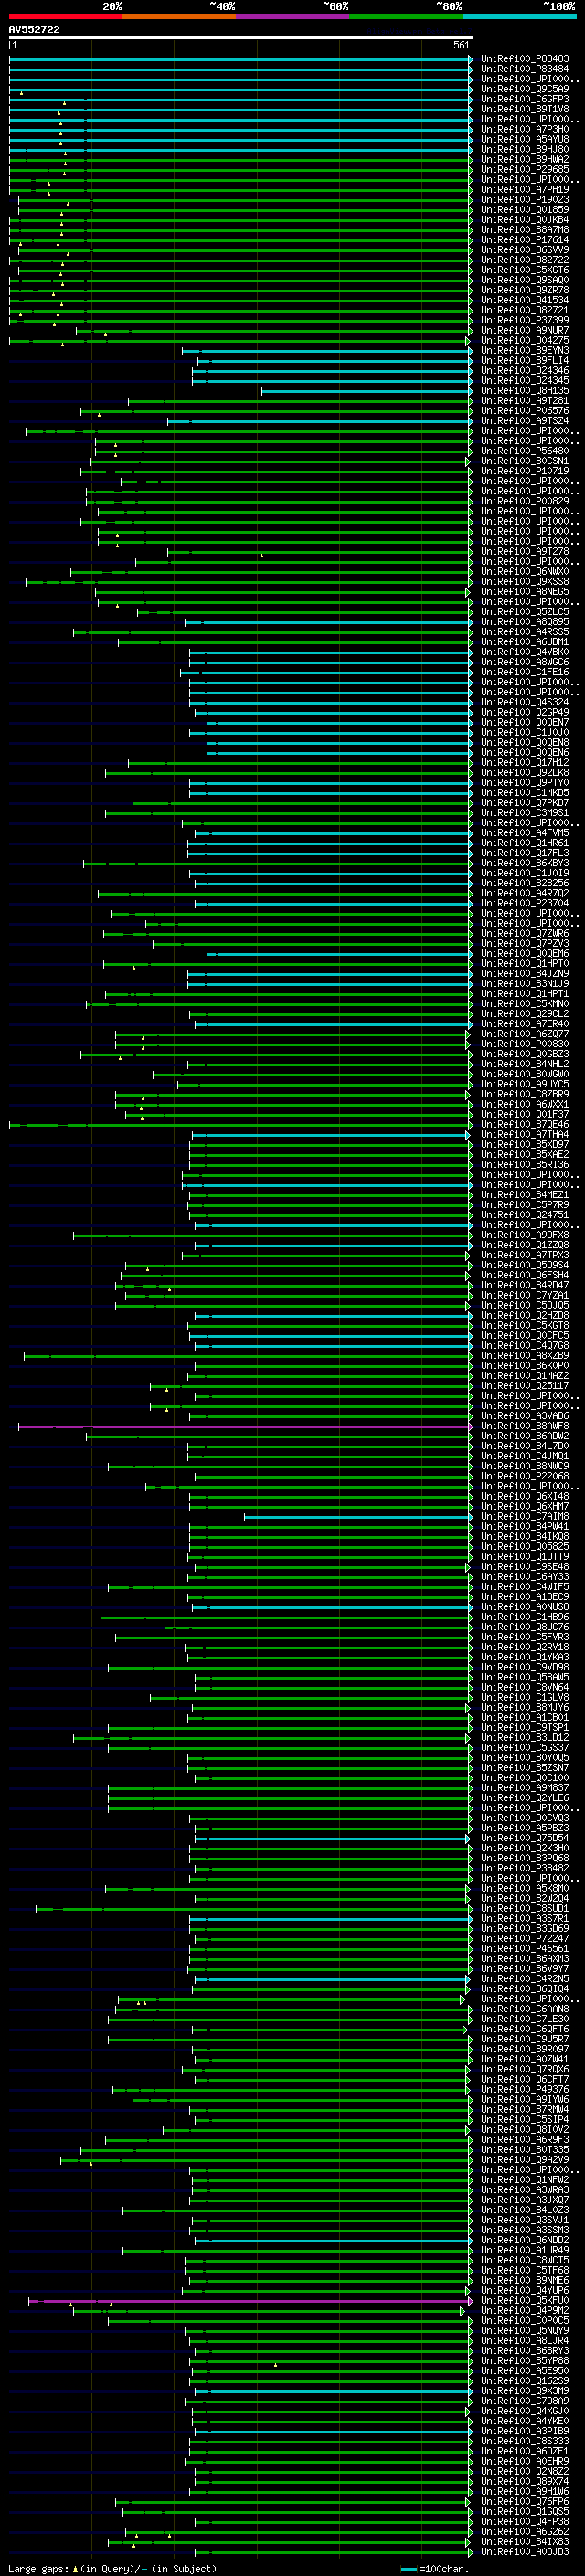Image resolution: width=585 pixels, height=2576 pixels.
Task: Select the UniRef100_Q01859 label
Action: click(525, 210)
